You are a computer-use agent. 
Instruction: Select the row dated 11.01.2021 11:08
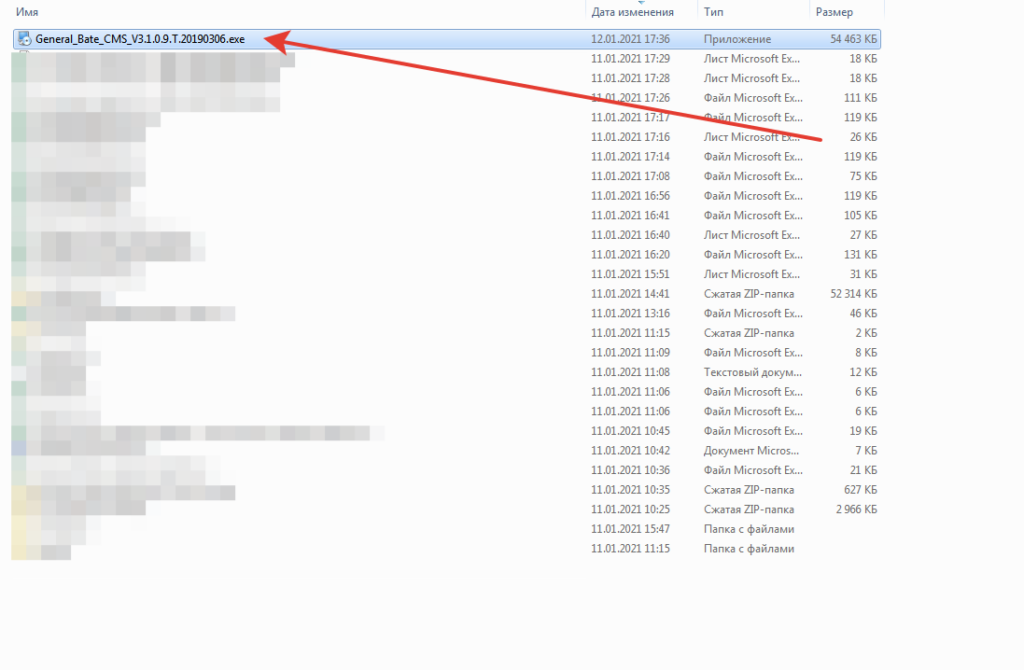click(446, 372)
